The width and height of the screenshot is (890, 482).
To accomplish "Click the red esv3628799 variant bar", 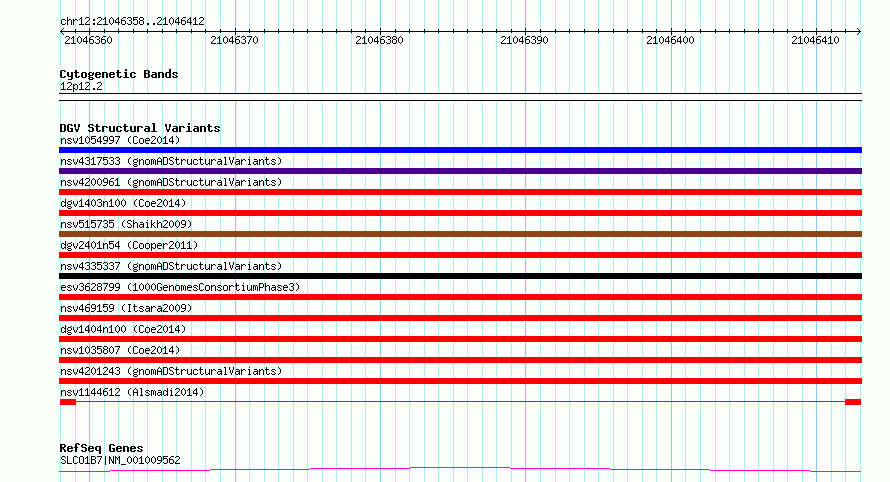I will point(460,297).
